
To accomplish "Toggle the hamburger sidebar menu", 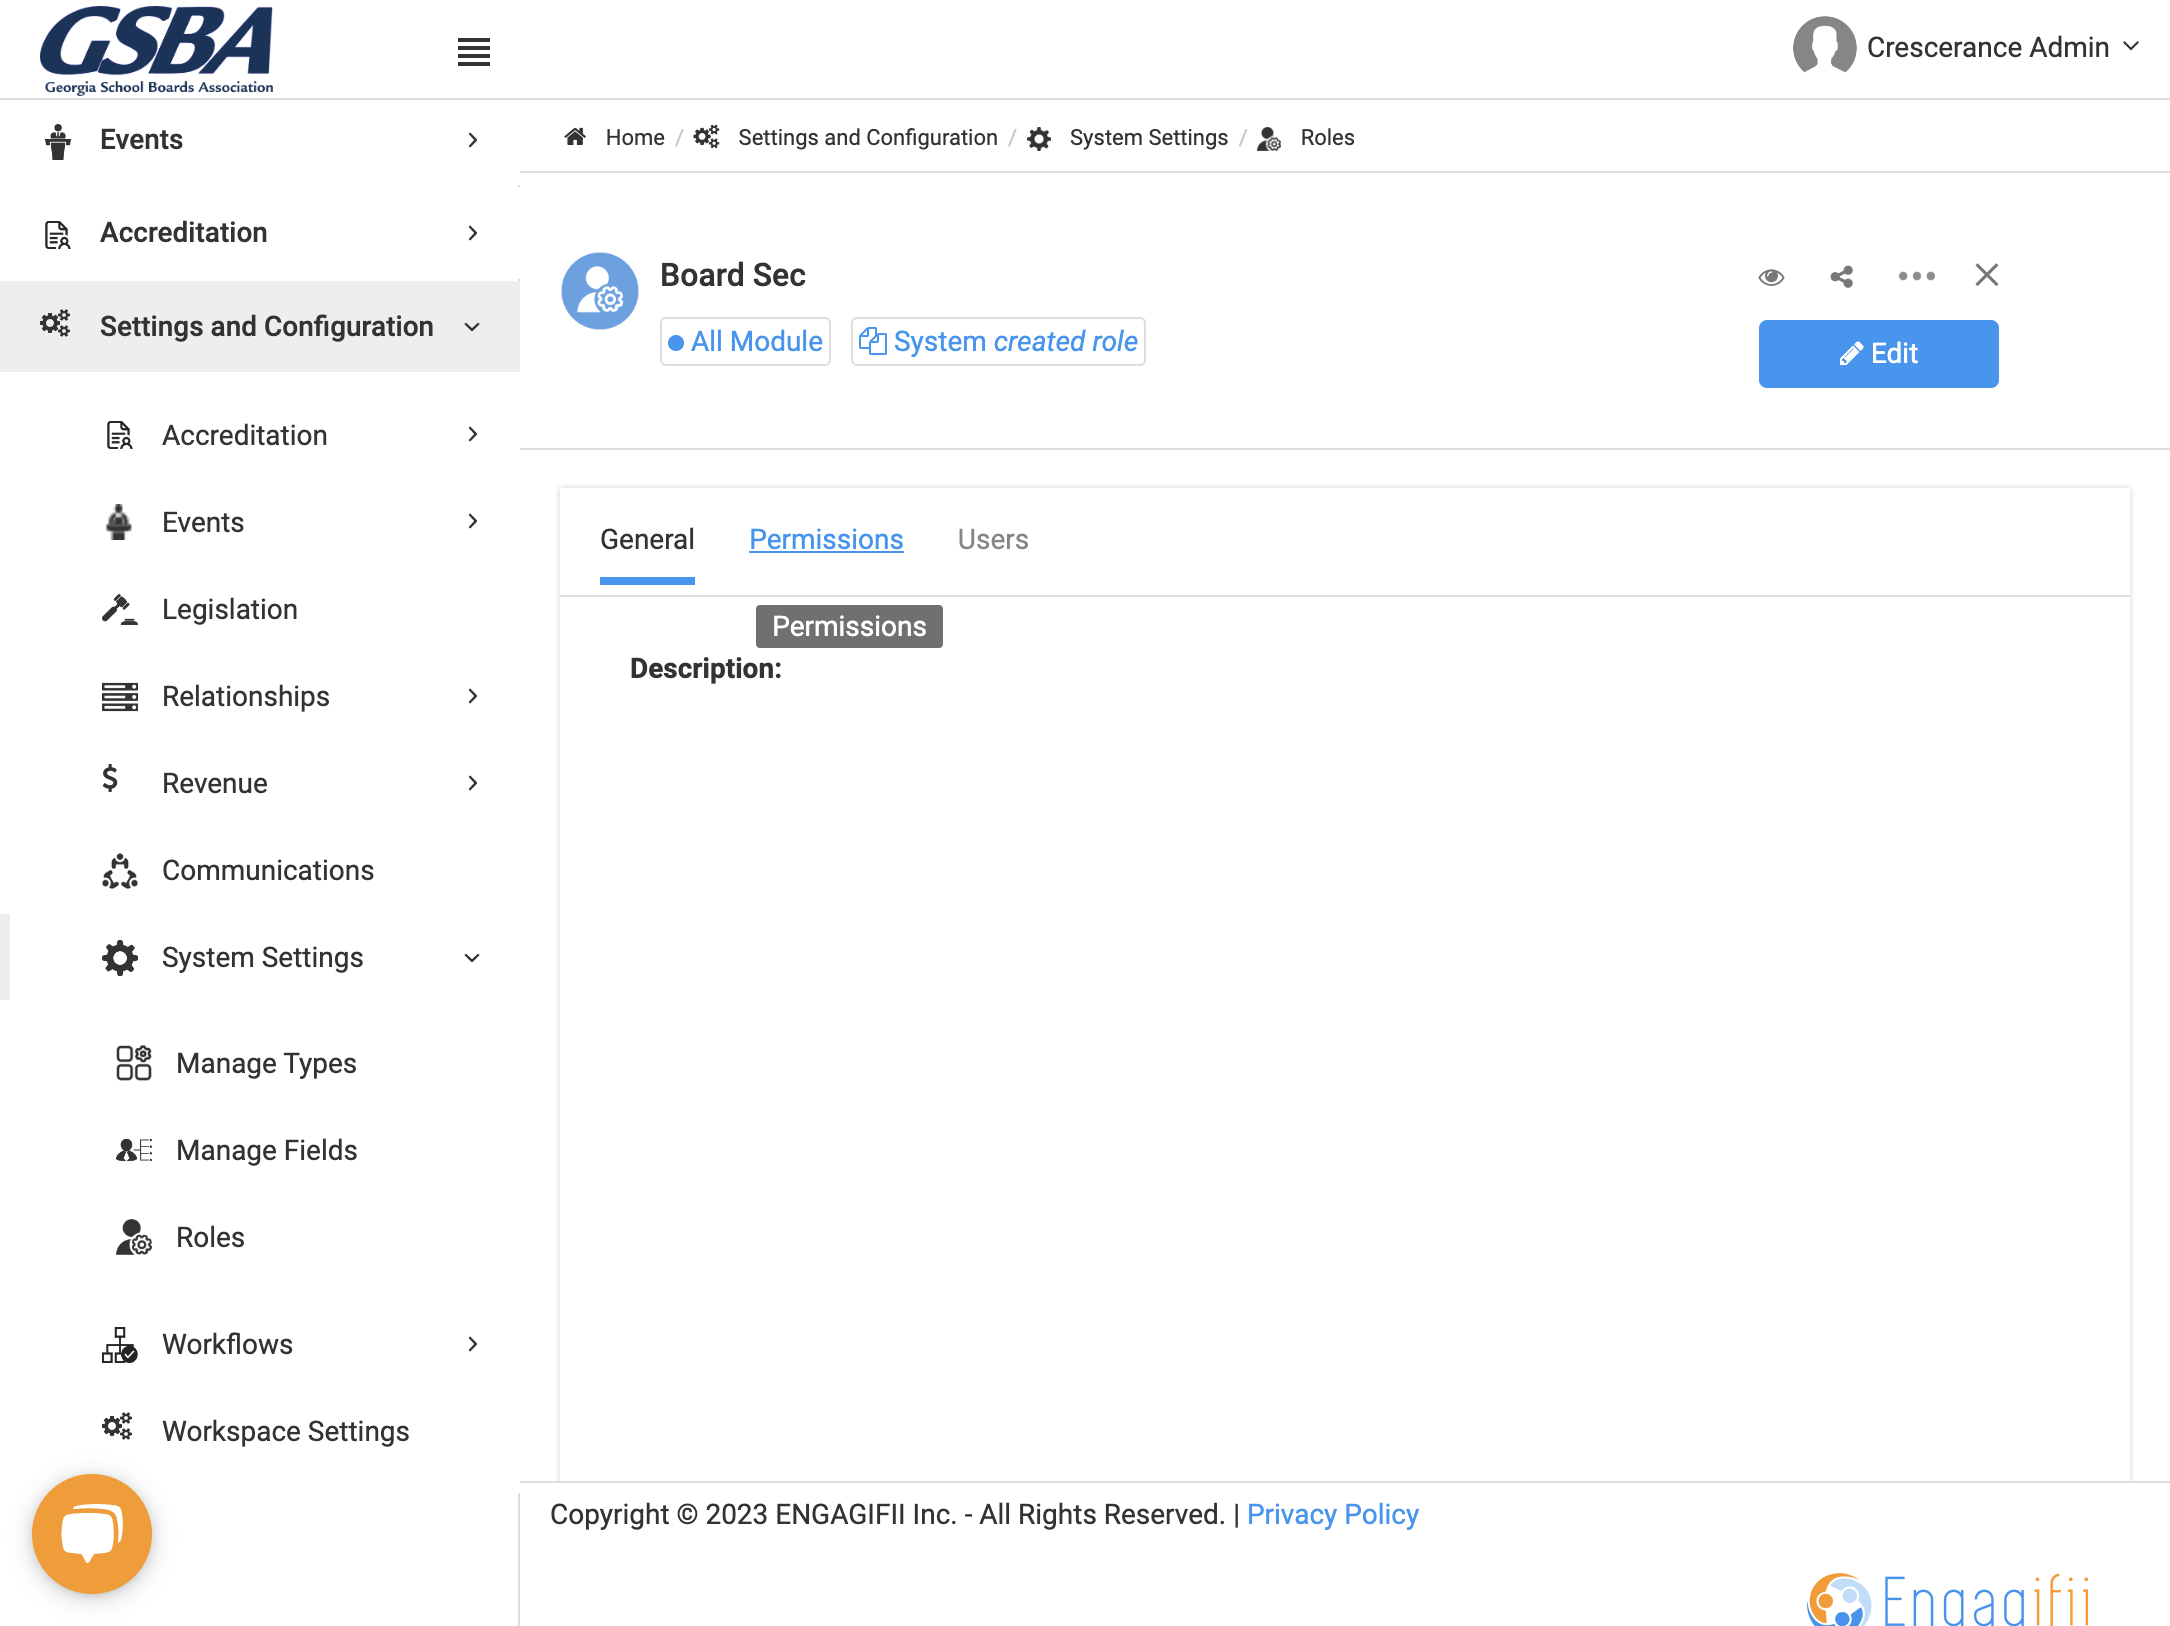I will pos(474,52).
